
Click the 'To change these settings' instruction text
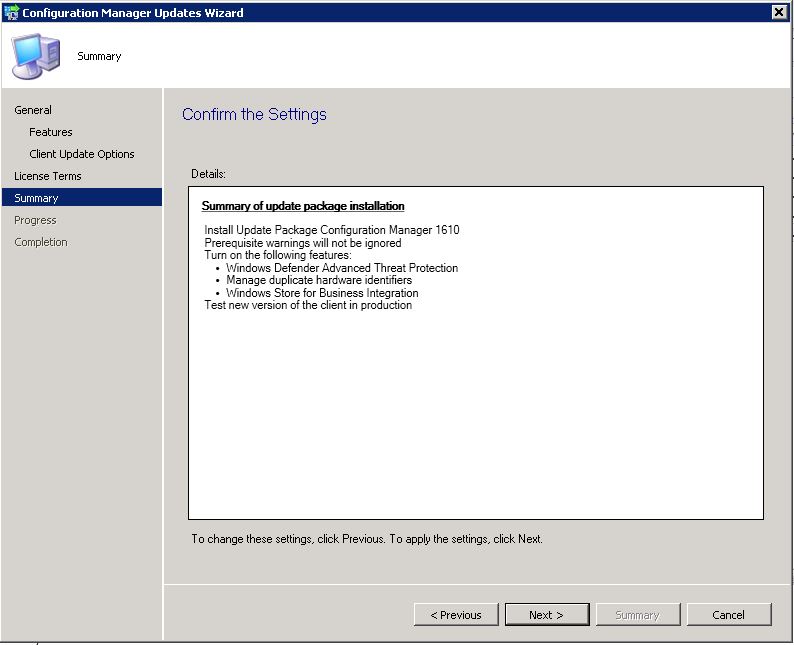click(367, 539)
